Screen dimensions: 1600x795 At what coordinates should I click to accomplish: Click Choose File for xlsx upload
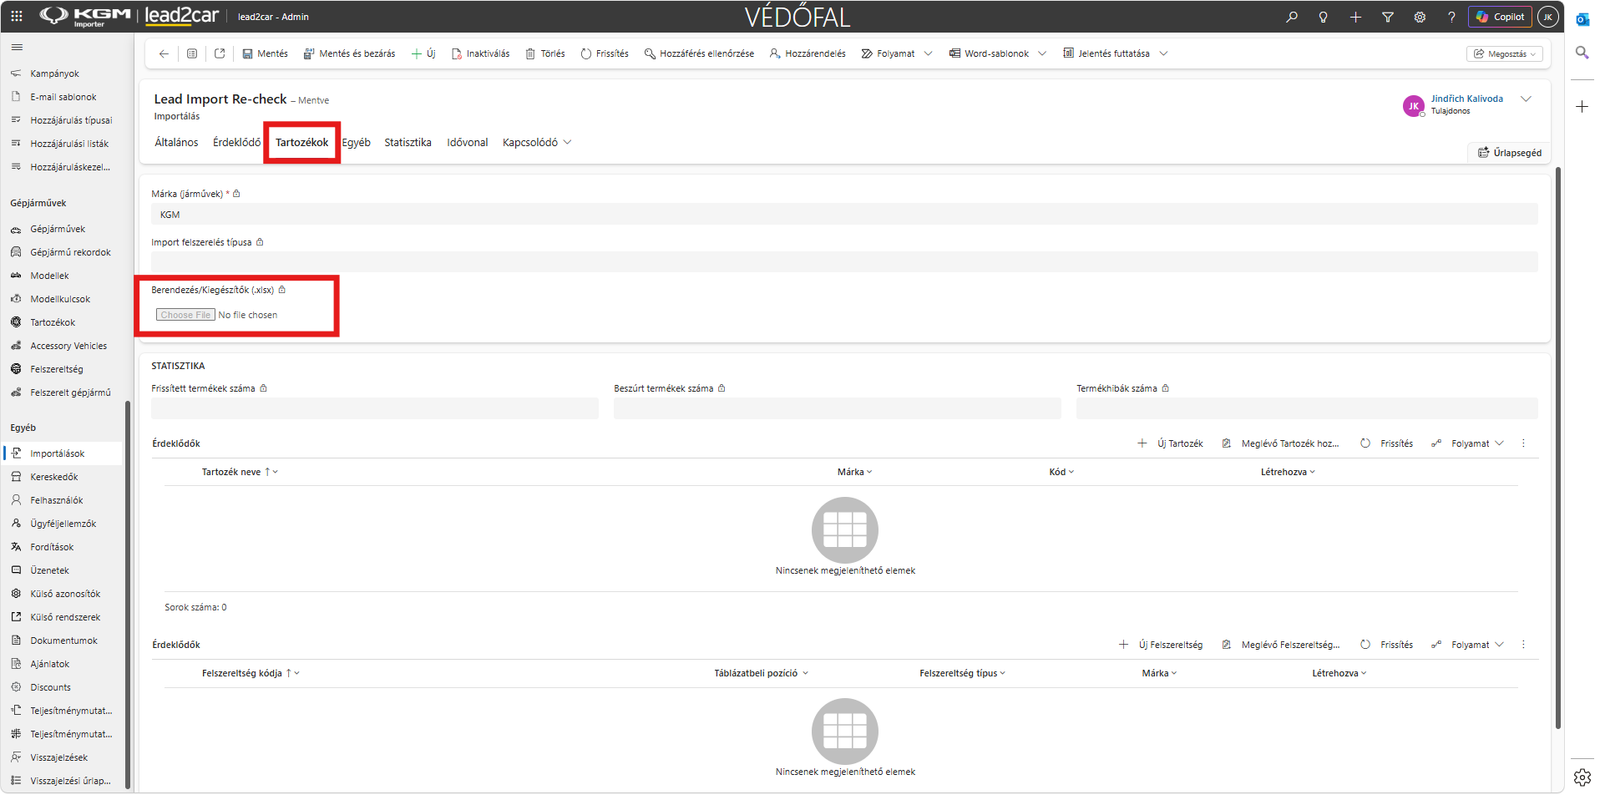click(x=186, y=315)
